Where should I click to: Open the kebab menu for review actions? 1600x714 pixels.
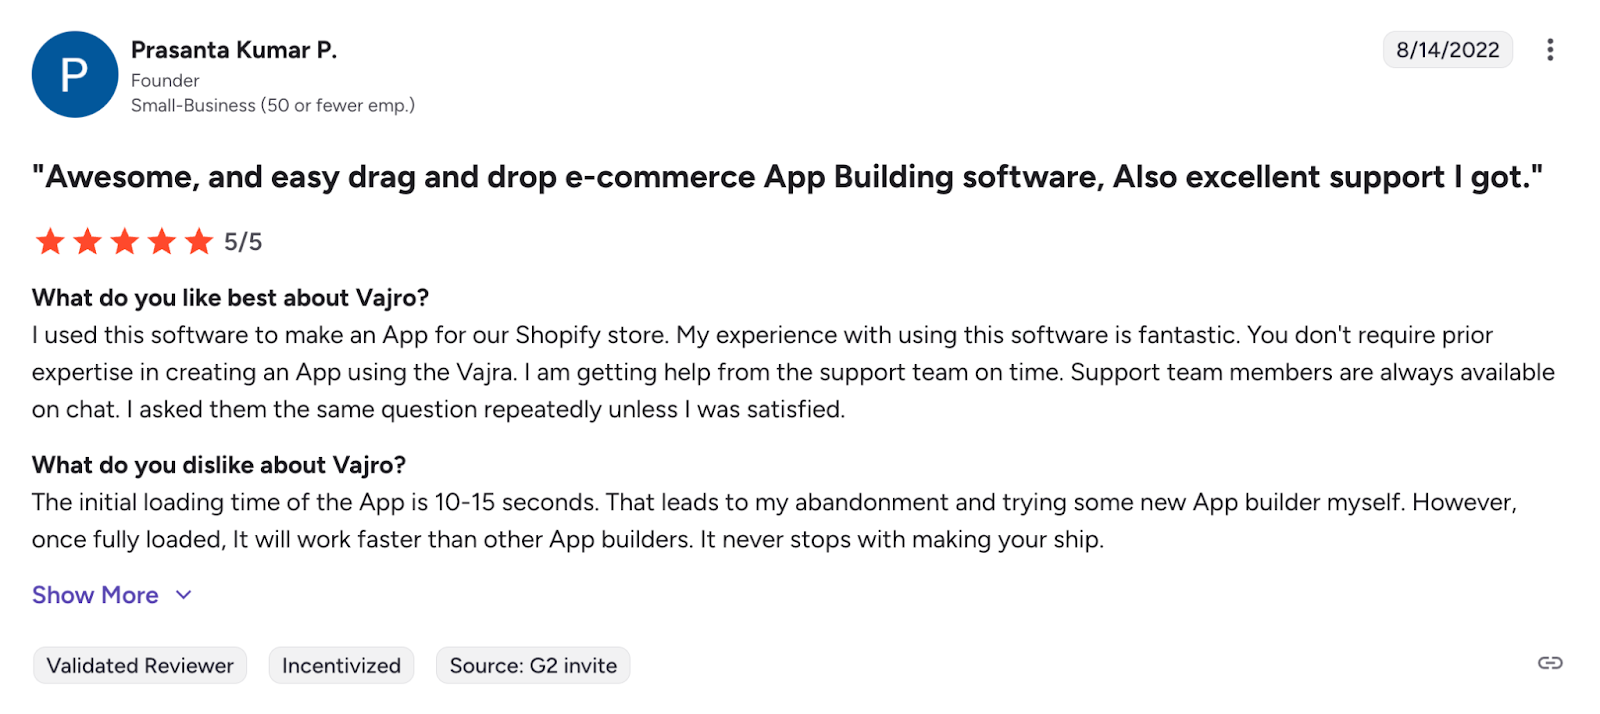[x=1550, y=49]
